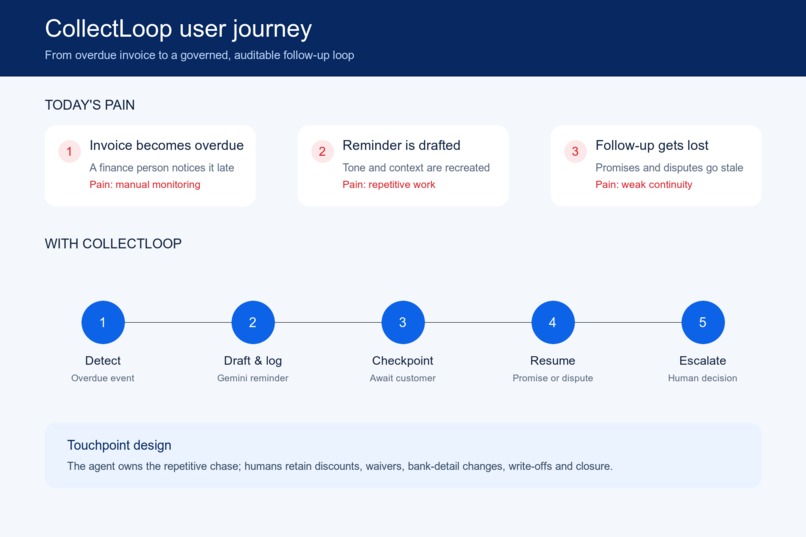Screen dimensions: 806x537
Task: Select the blue step 3 Checkpoint circle
Action: (403, 322)
